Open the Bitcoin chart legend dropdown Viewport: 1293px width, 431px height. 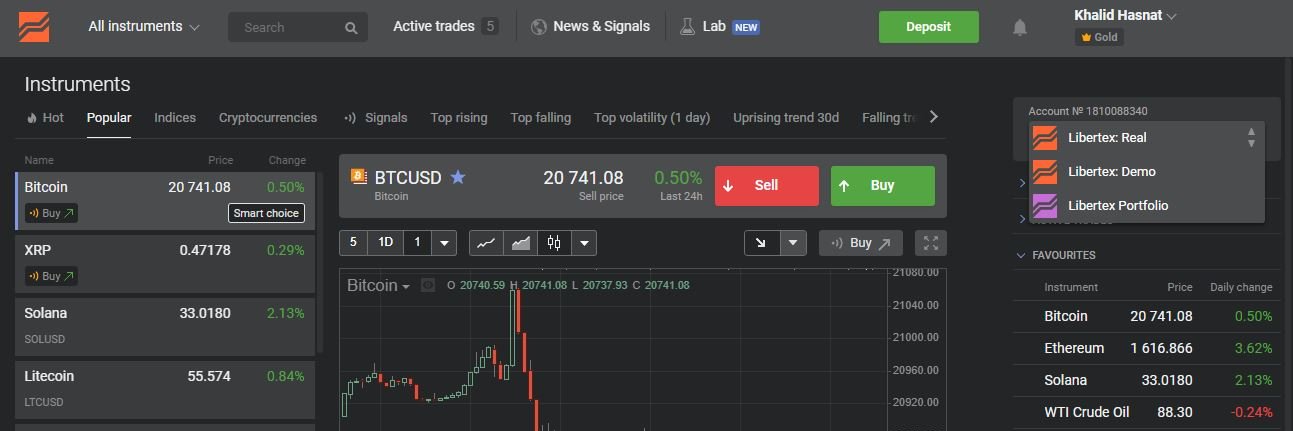click(379, 286)
